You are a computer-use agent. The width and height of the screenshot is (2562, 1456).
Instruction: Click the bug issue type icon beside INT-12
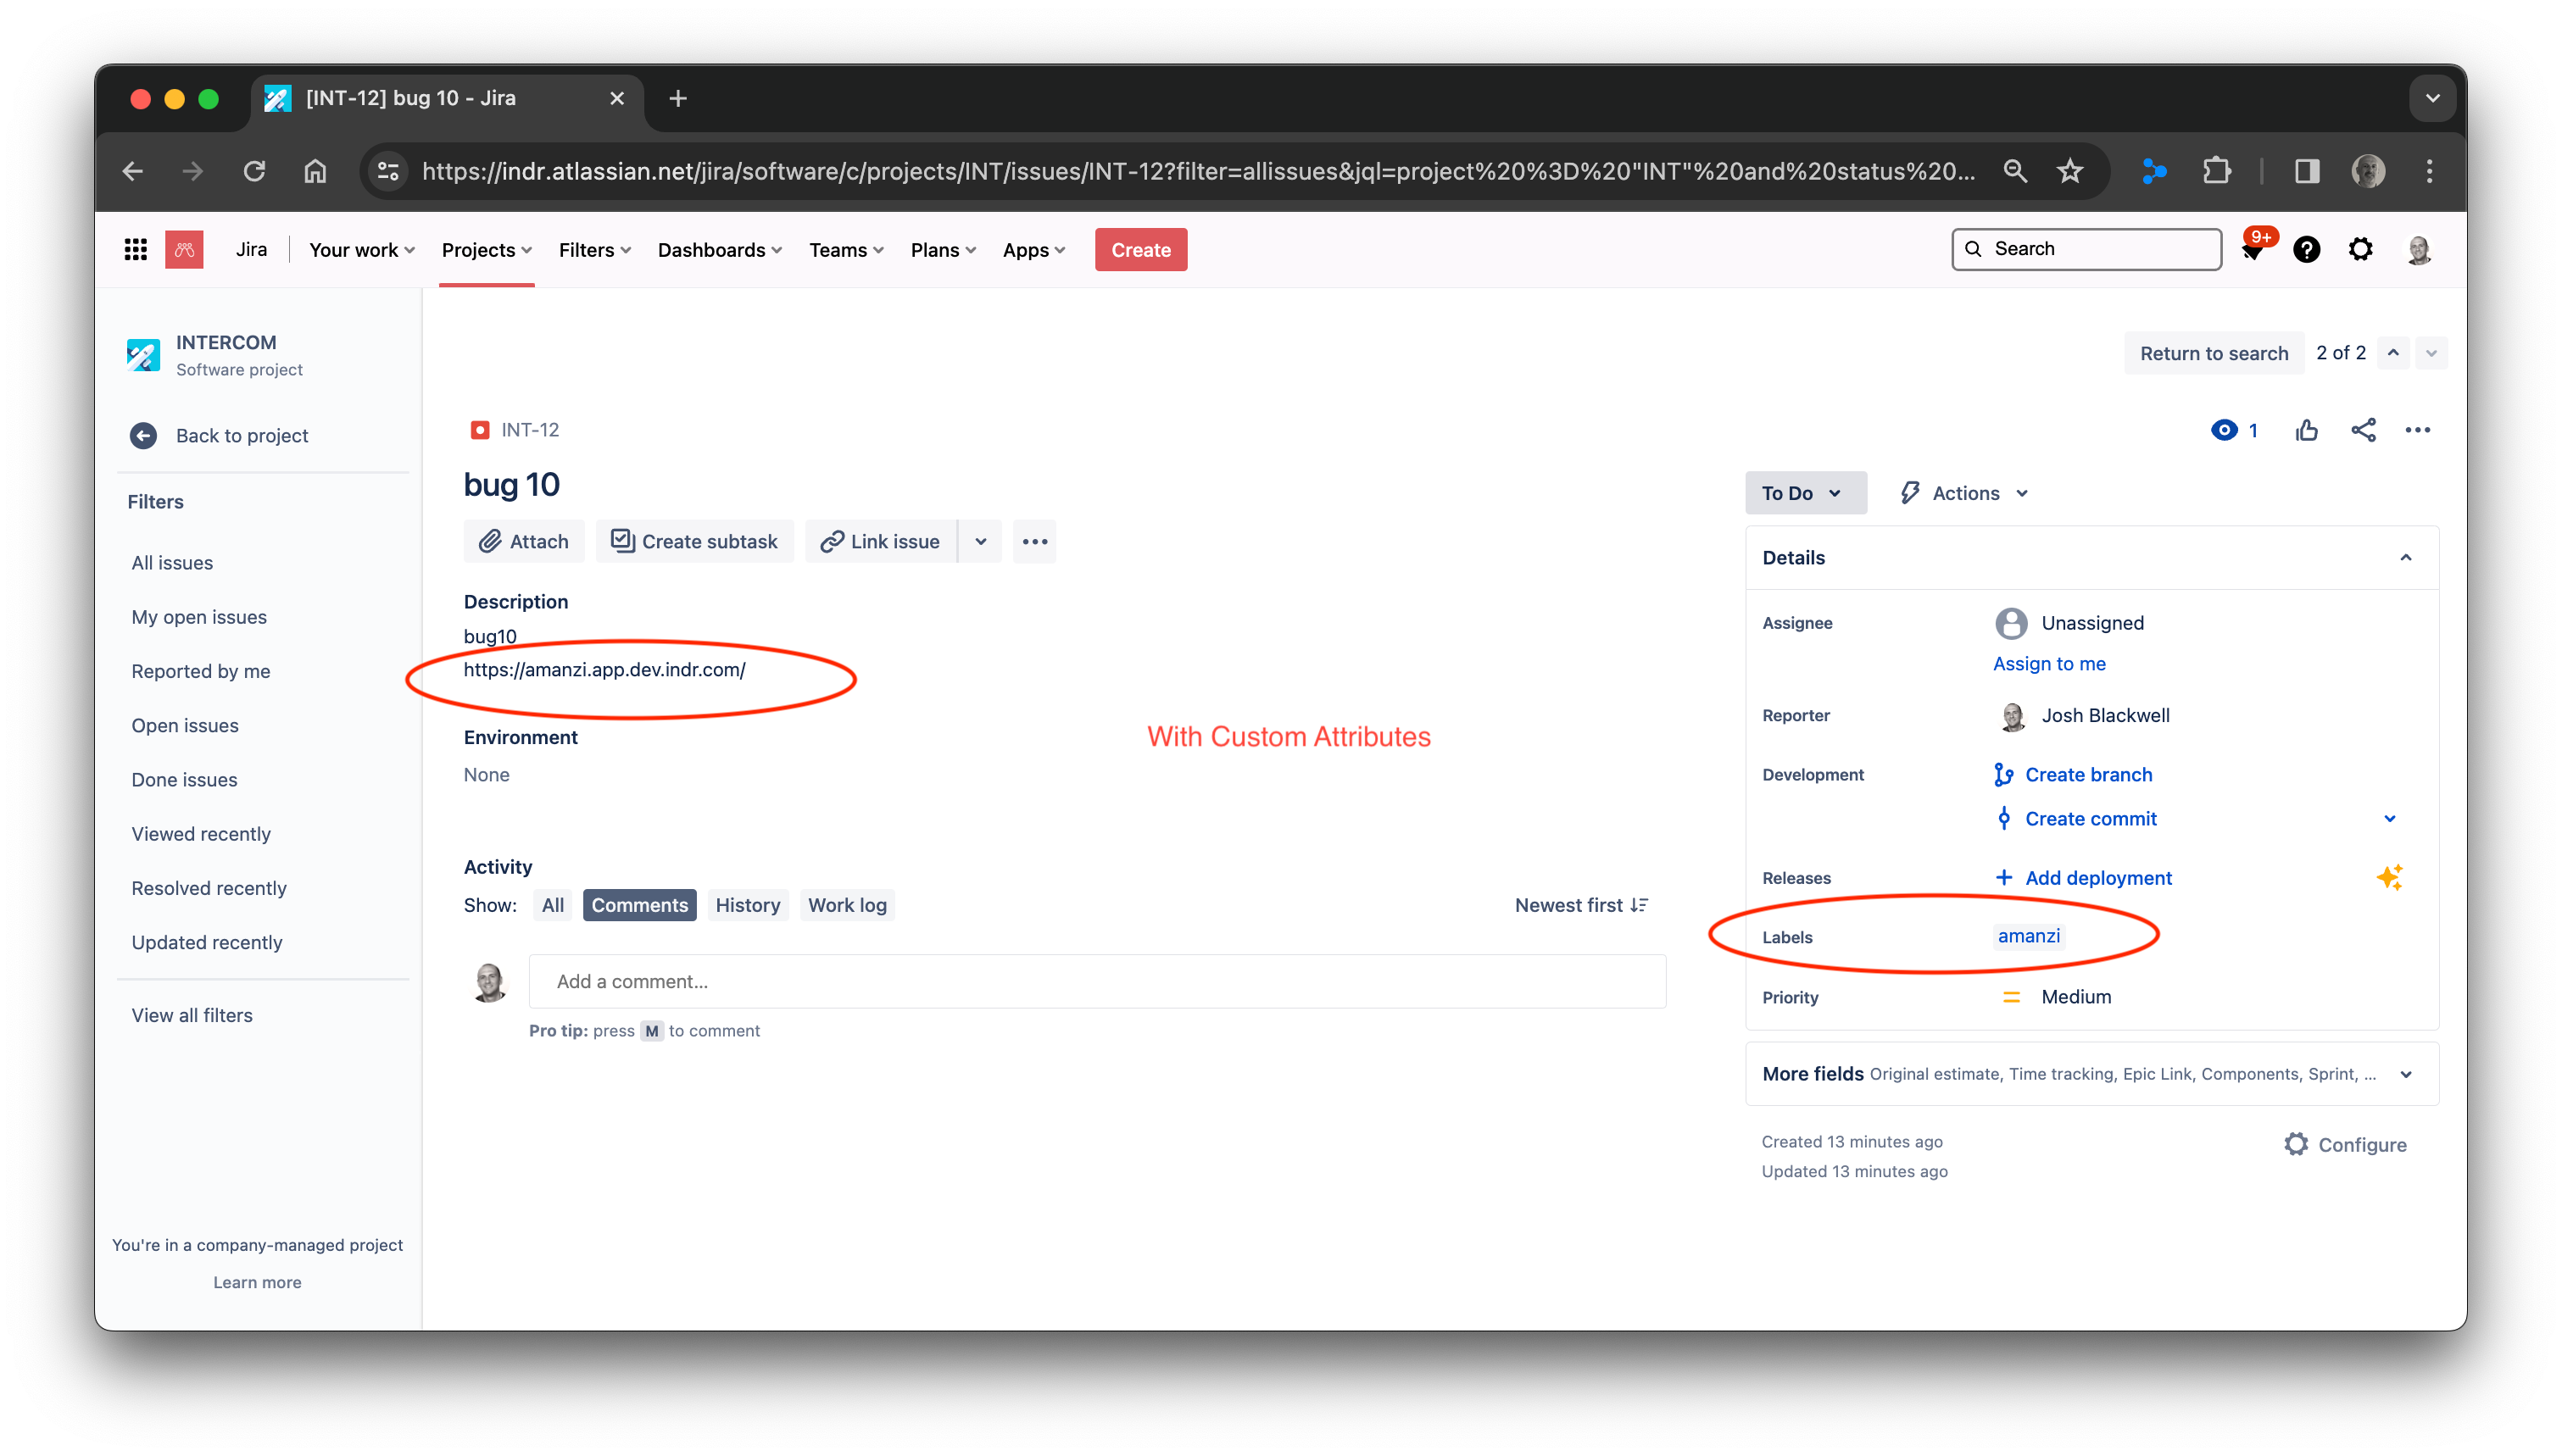click(x=479, y=430)
